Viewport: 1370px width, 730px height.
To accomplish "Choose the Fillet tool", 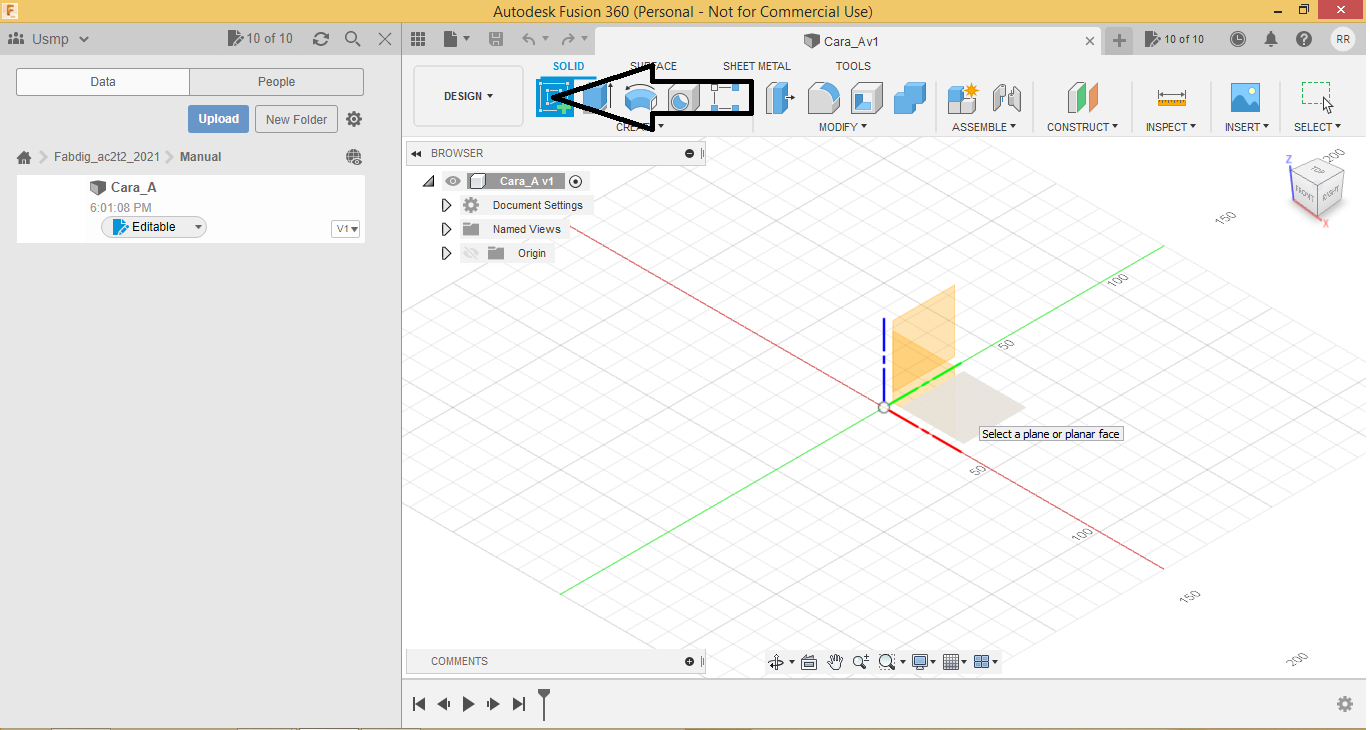I will point(823,98).
